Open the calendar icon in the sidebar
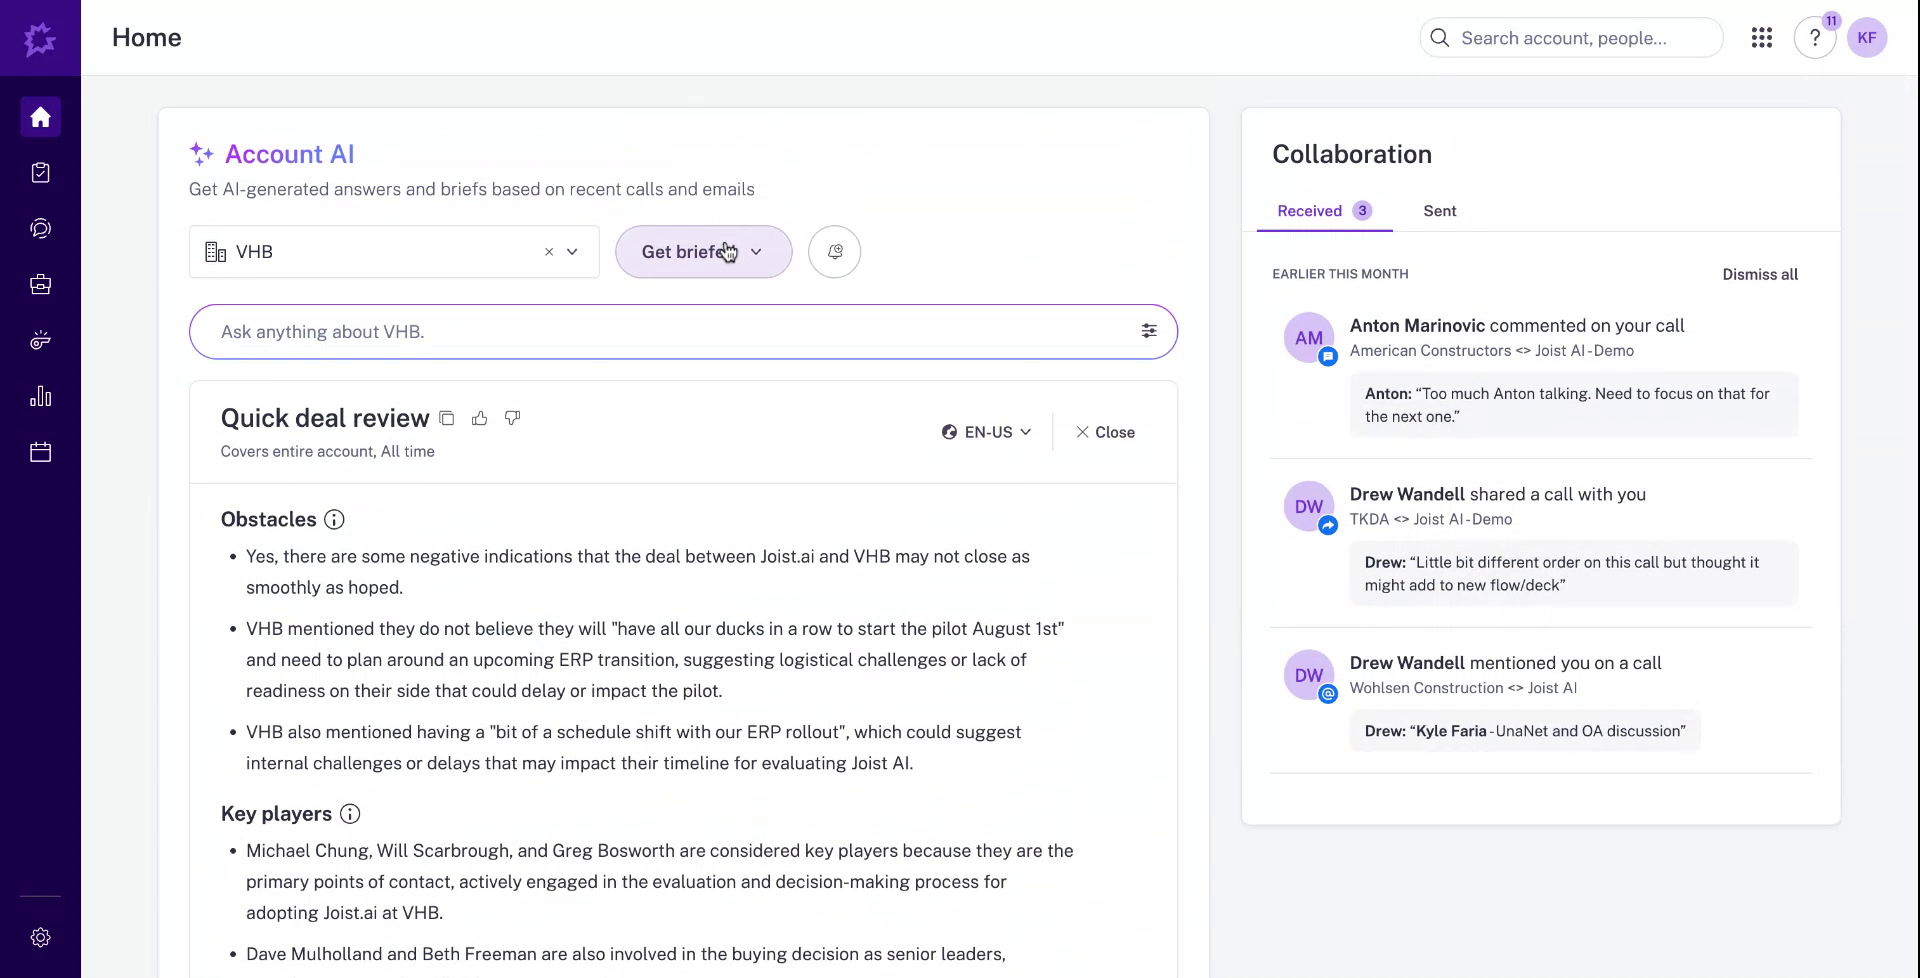 40,451
